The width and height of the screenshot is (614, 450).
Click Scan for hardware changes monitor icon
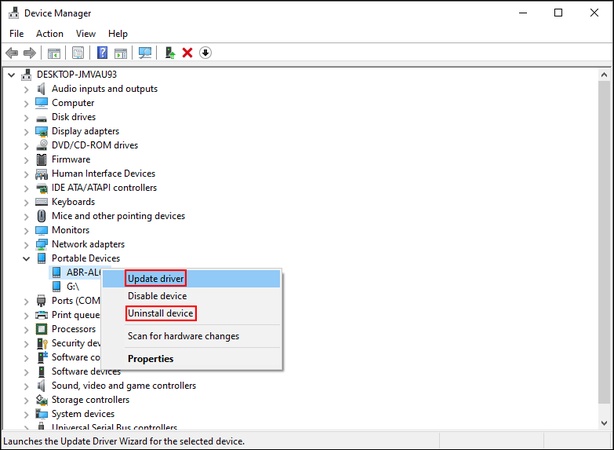click(x=145, y=53)
